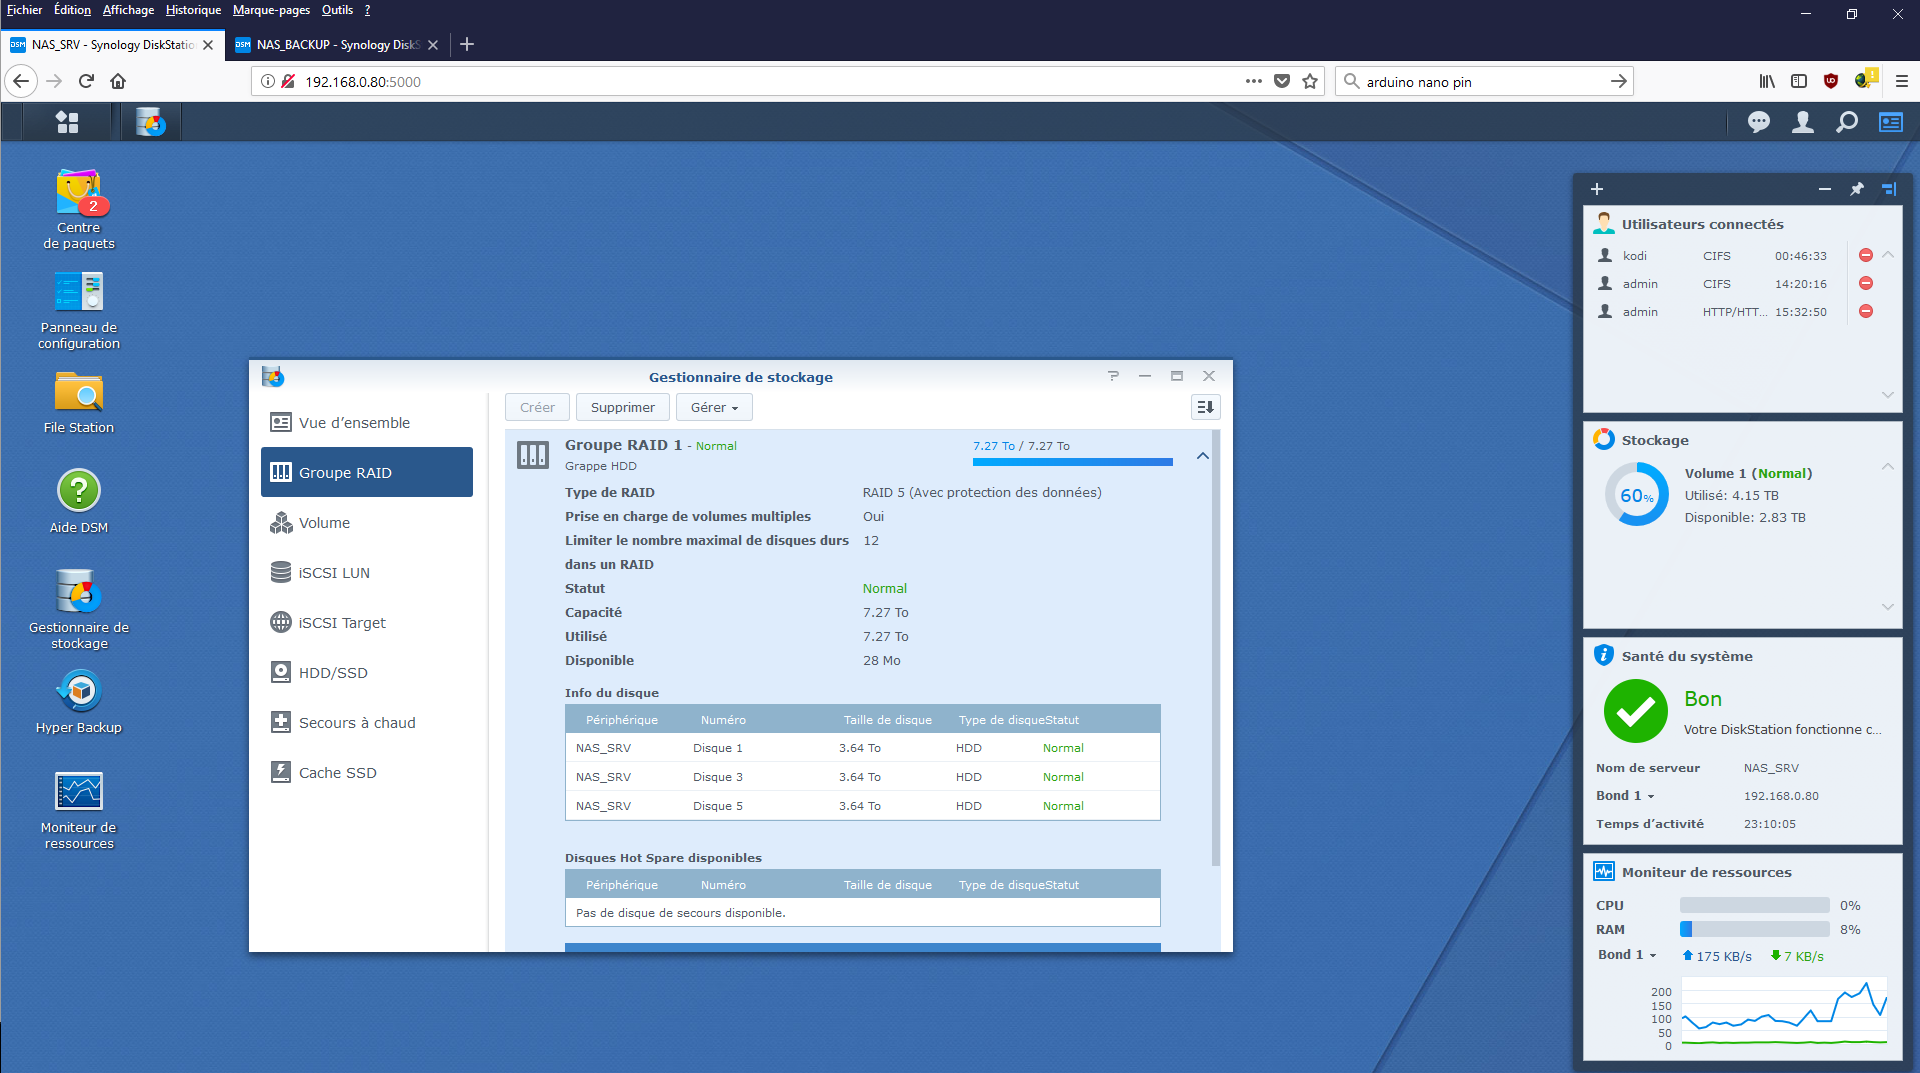Image resolution: width=1920 pixels, height=1073 pixels.
Task: Open the Gérer dropdown button
Action: 714,407
